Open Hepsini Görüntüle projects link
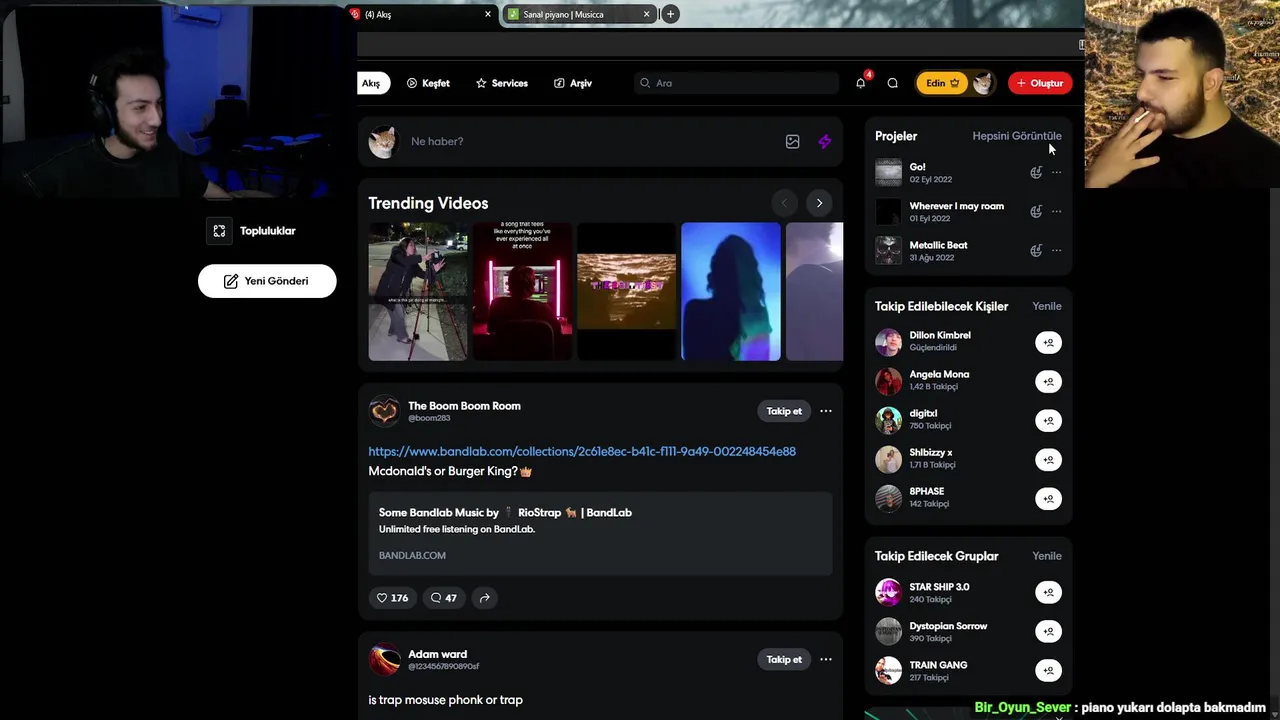The height and width of the screenshot is (720, 1280). (x=1017, y=136)
